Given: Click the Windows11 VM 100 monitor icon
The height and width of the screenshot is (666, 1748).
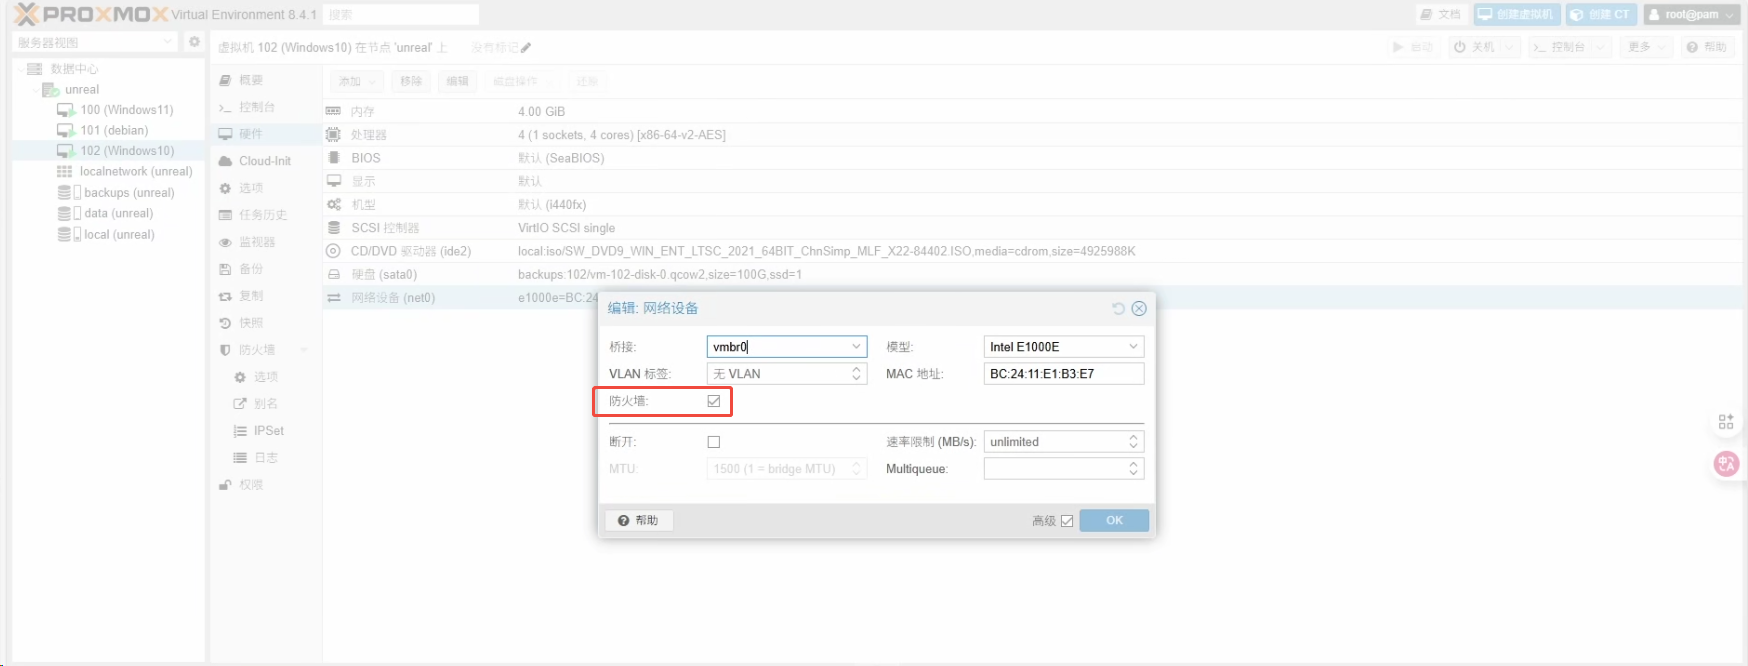Looking at the screenshot, I should [x=66, y=110].
